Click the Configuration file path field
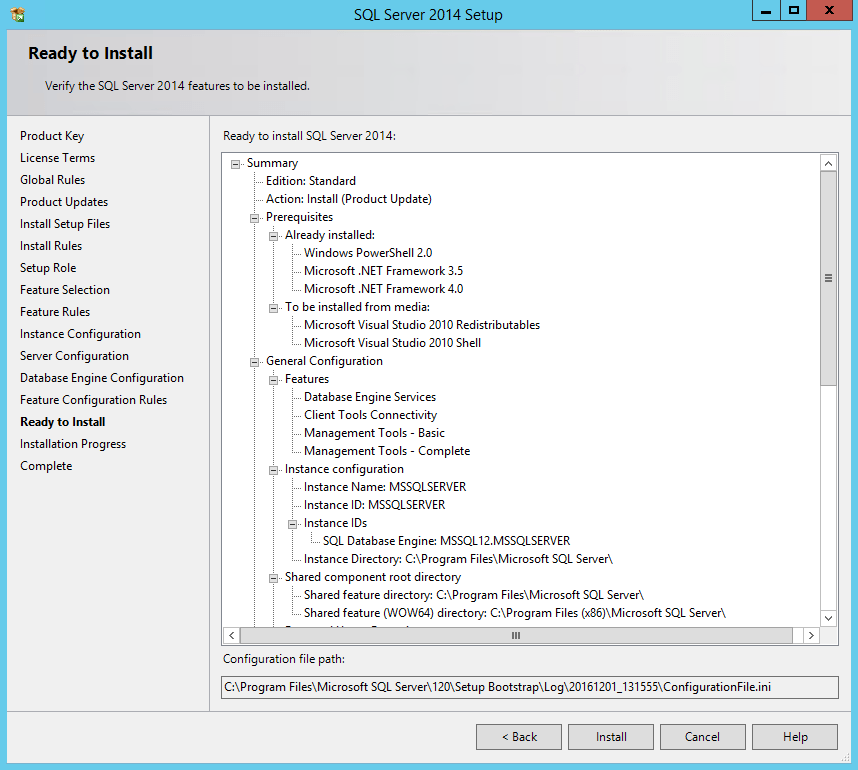Image resolution: width=858 pixels, height=770 pixels. coord(530,687)
